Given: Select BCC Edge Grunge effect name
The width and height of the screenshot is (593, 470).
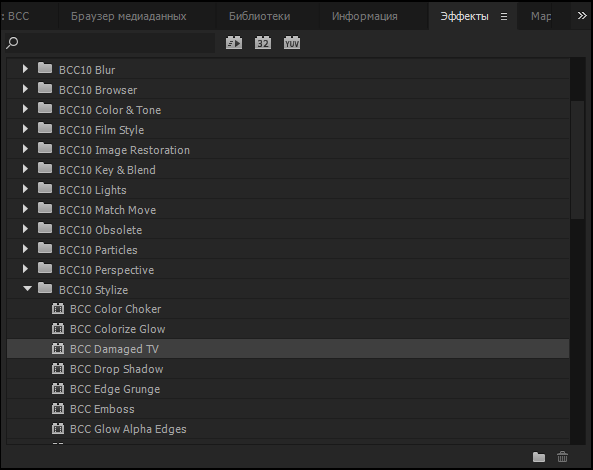Looking at the screenshot, I should (115, 389).
